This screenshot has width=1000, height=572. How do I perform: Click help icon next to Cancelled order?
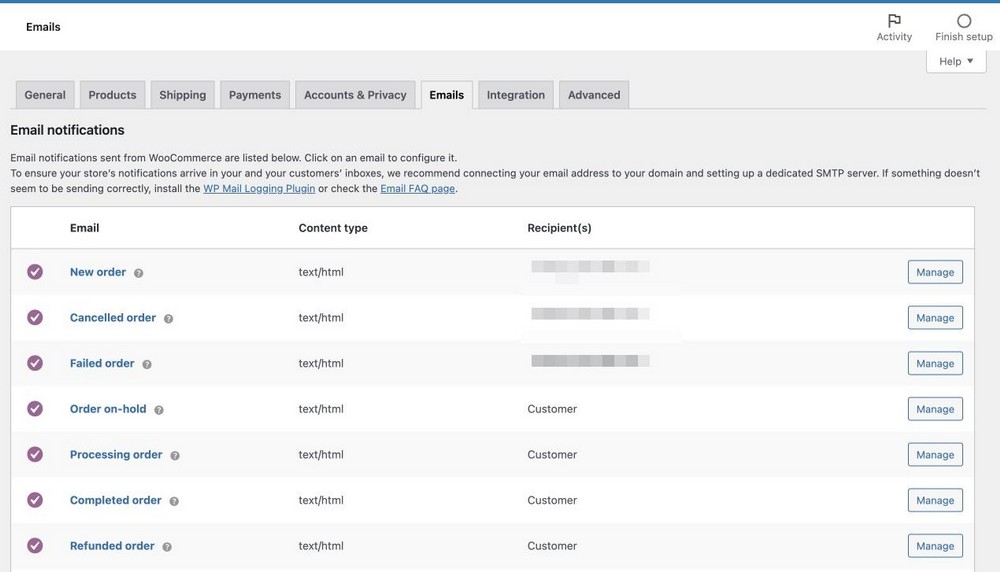coord(168,319)
